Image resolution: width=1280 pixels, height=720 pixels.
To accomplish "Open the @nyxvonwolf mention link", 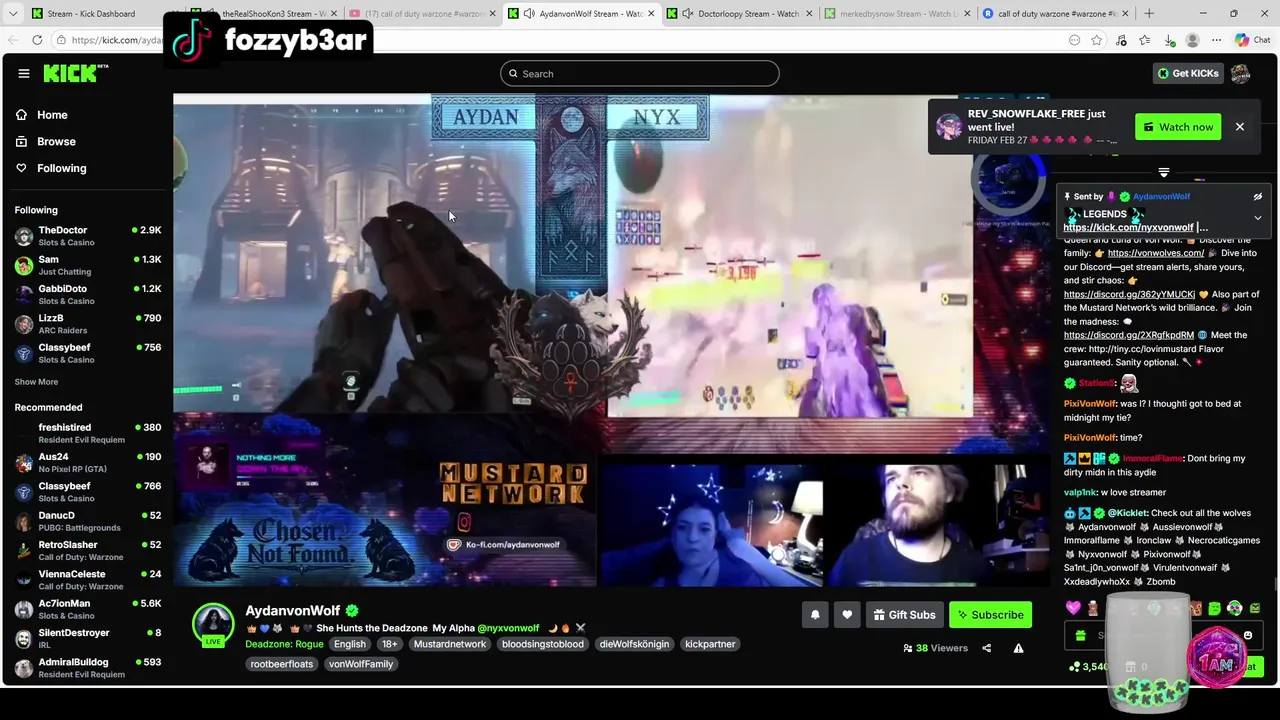I will tap(508, 628).
